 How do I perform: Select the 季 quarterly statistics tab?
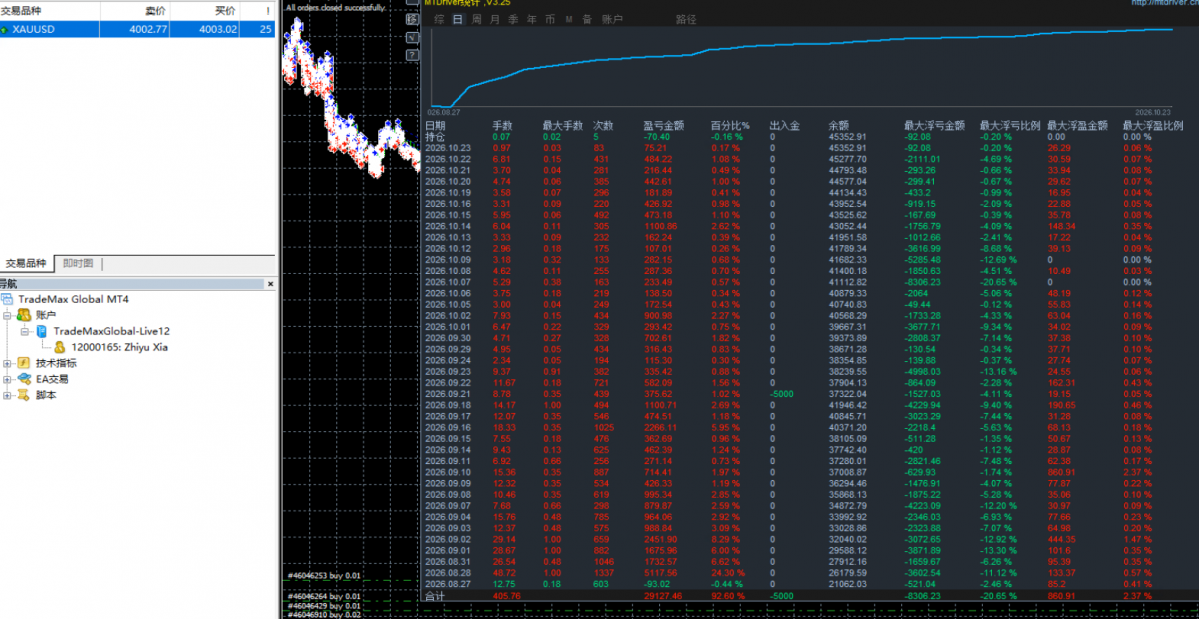(x=513, y=19)
